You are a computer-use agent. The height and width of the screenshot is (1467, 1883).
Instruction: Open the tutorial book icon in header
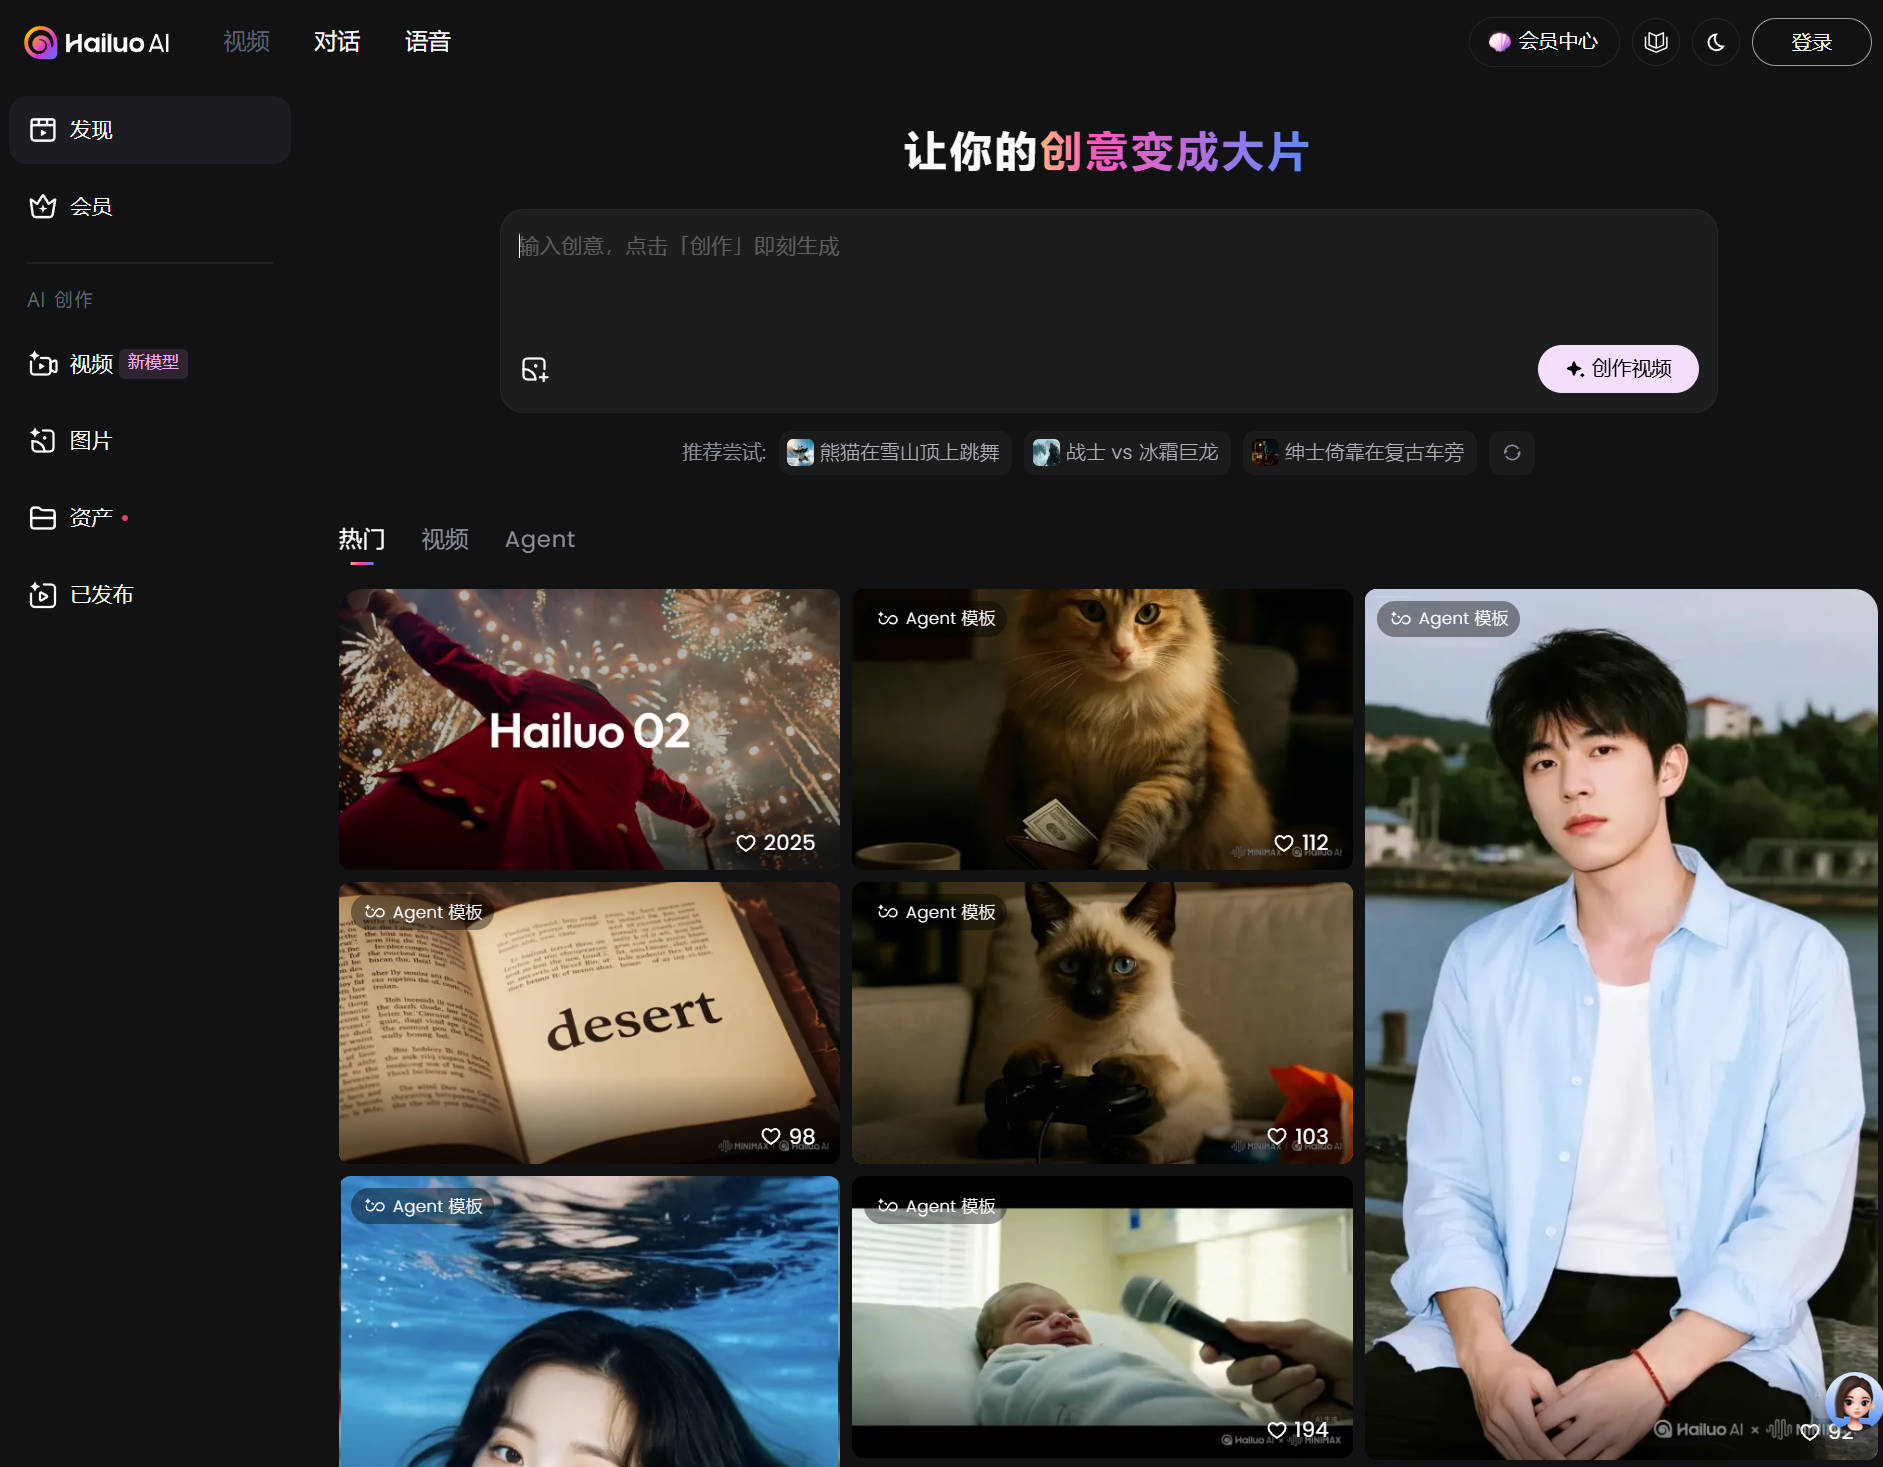pyautogui.click(x=1656, y=42)
